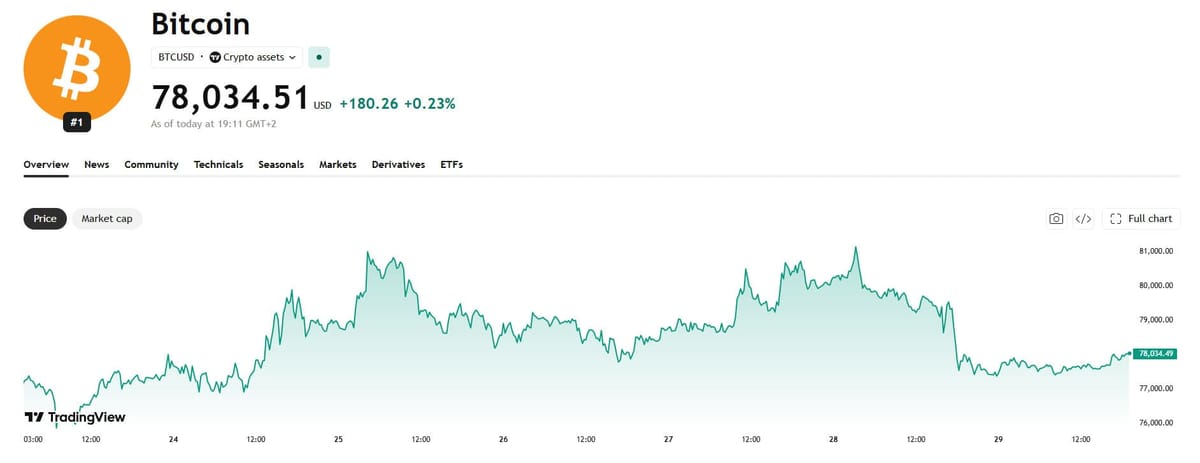Open the embed code icon
This screenshot has width=1200, height=463.
pyautogui.click(x=1083, y=218)
